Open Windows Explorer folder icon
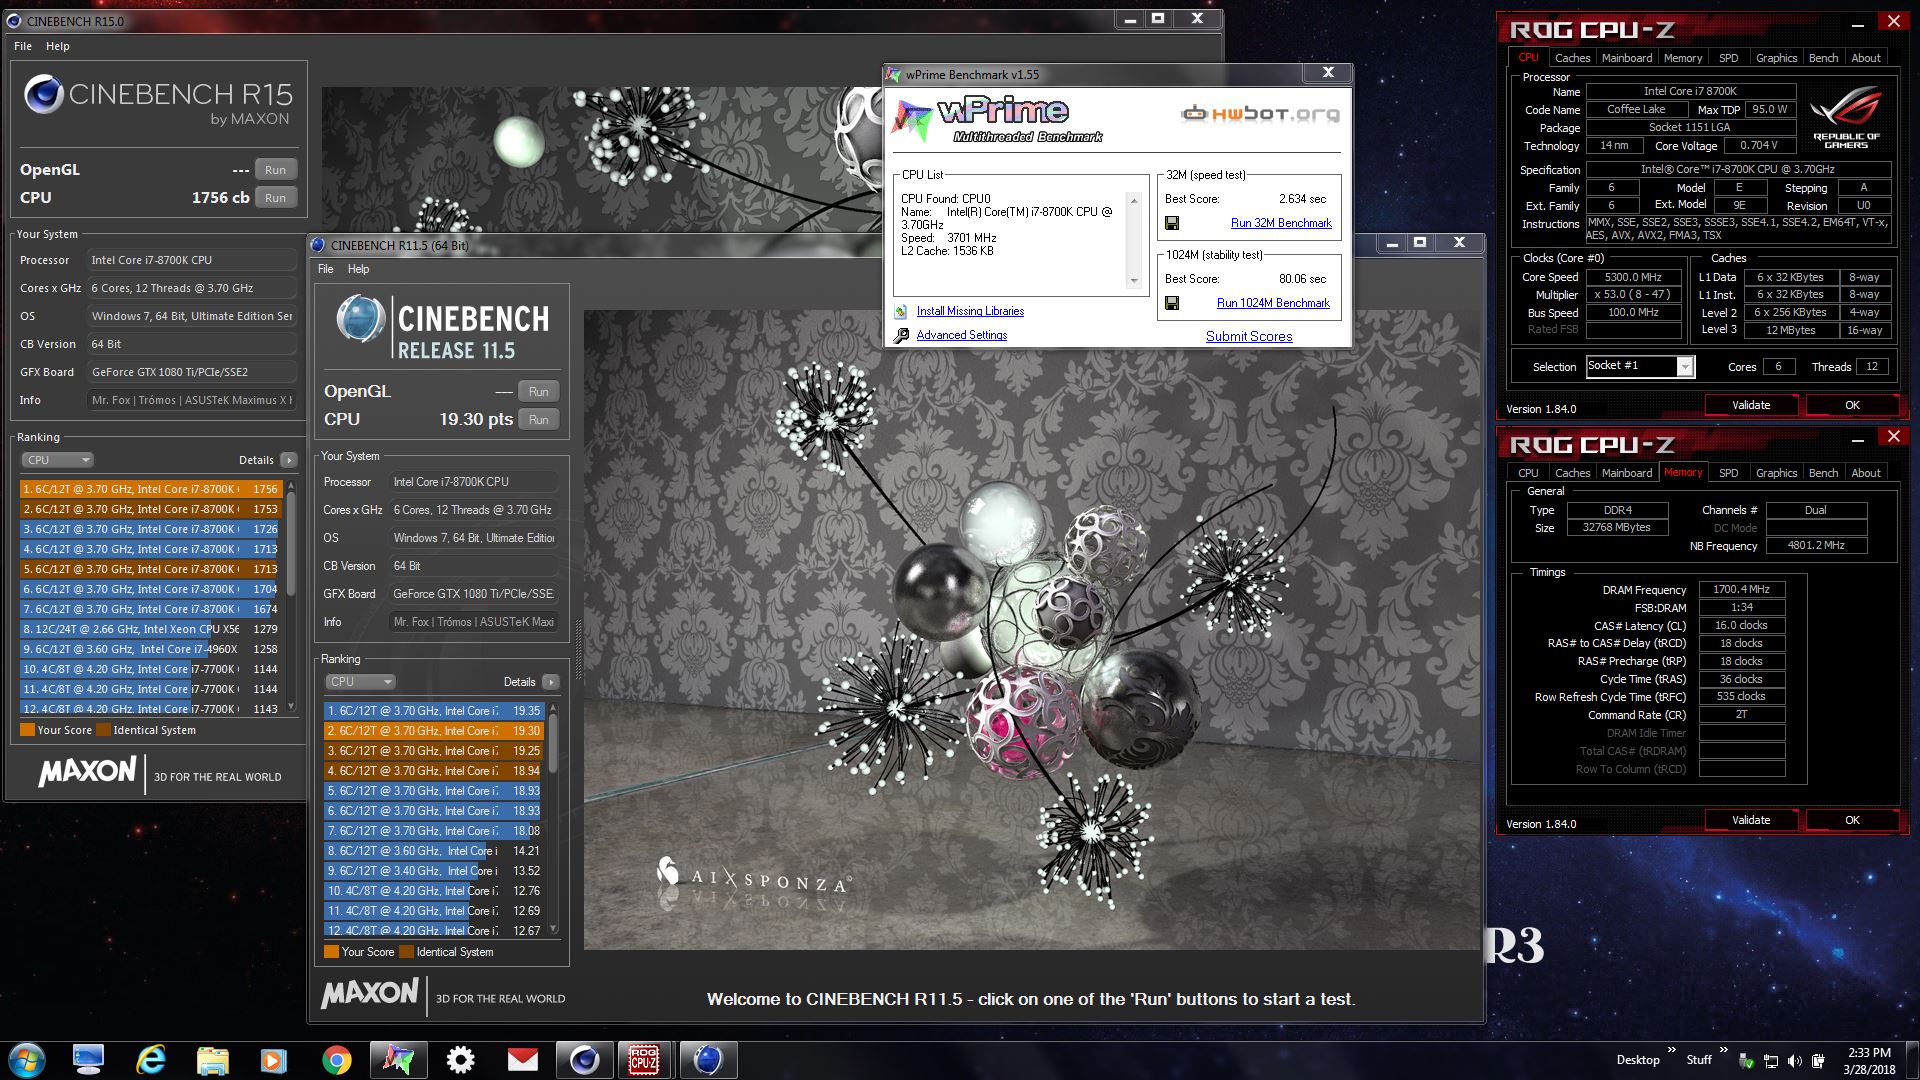 coord(212,1060)
